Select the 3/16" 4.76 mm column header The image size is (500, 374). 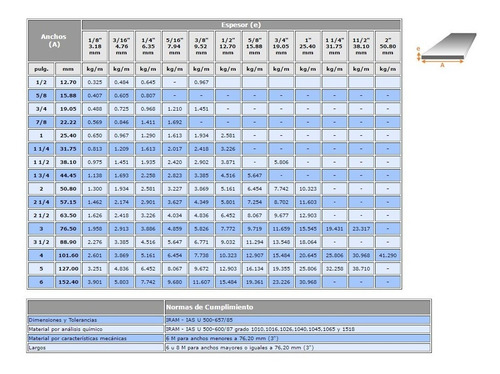click(x=121, y=46)
